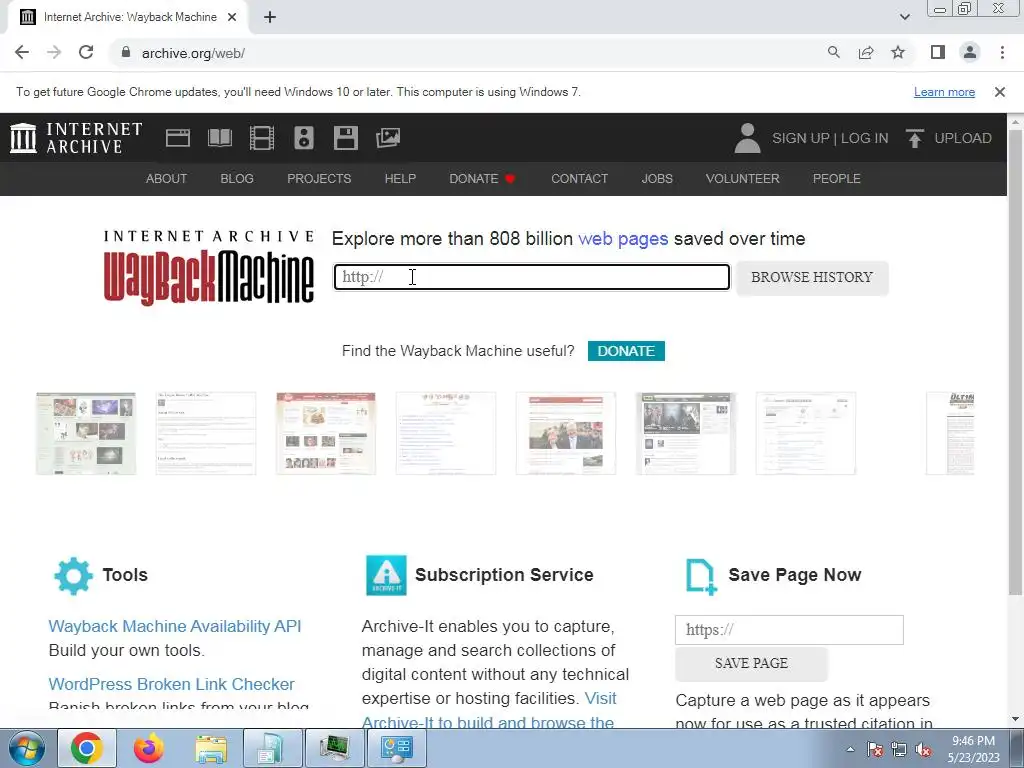Click the upload arrow icon

point(915,138)
